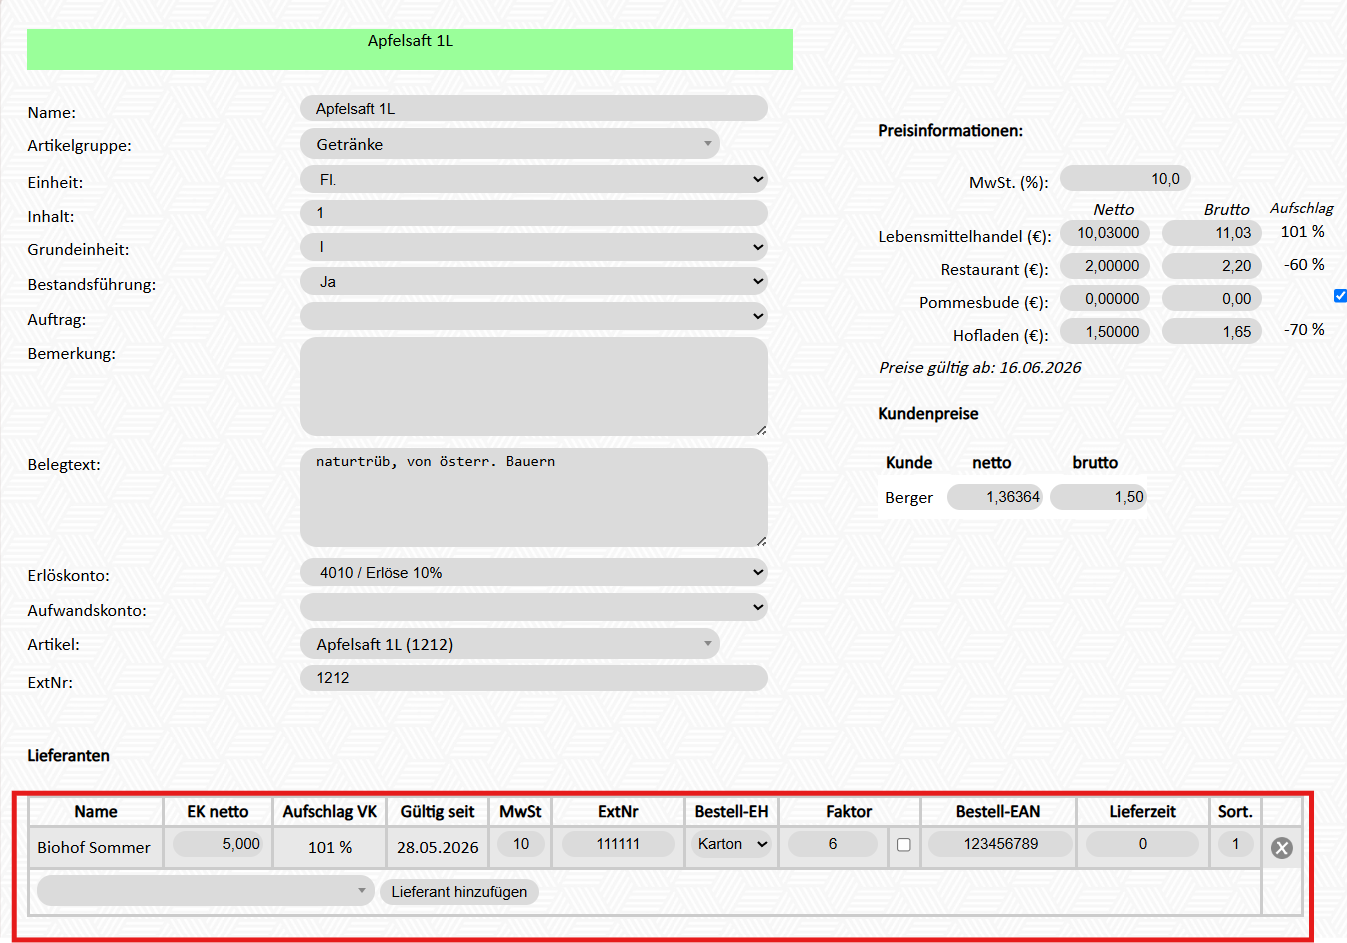Click the Lieferzeit column header

pyautogui.click(x=1142, y=811)
